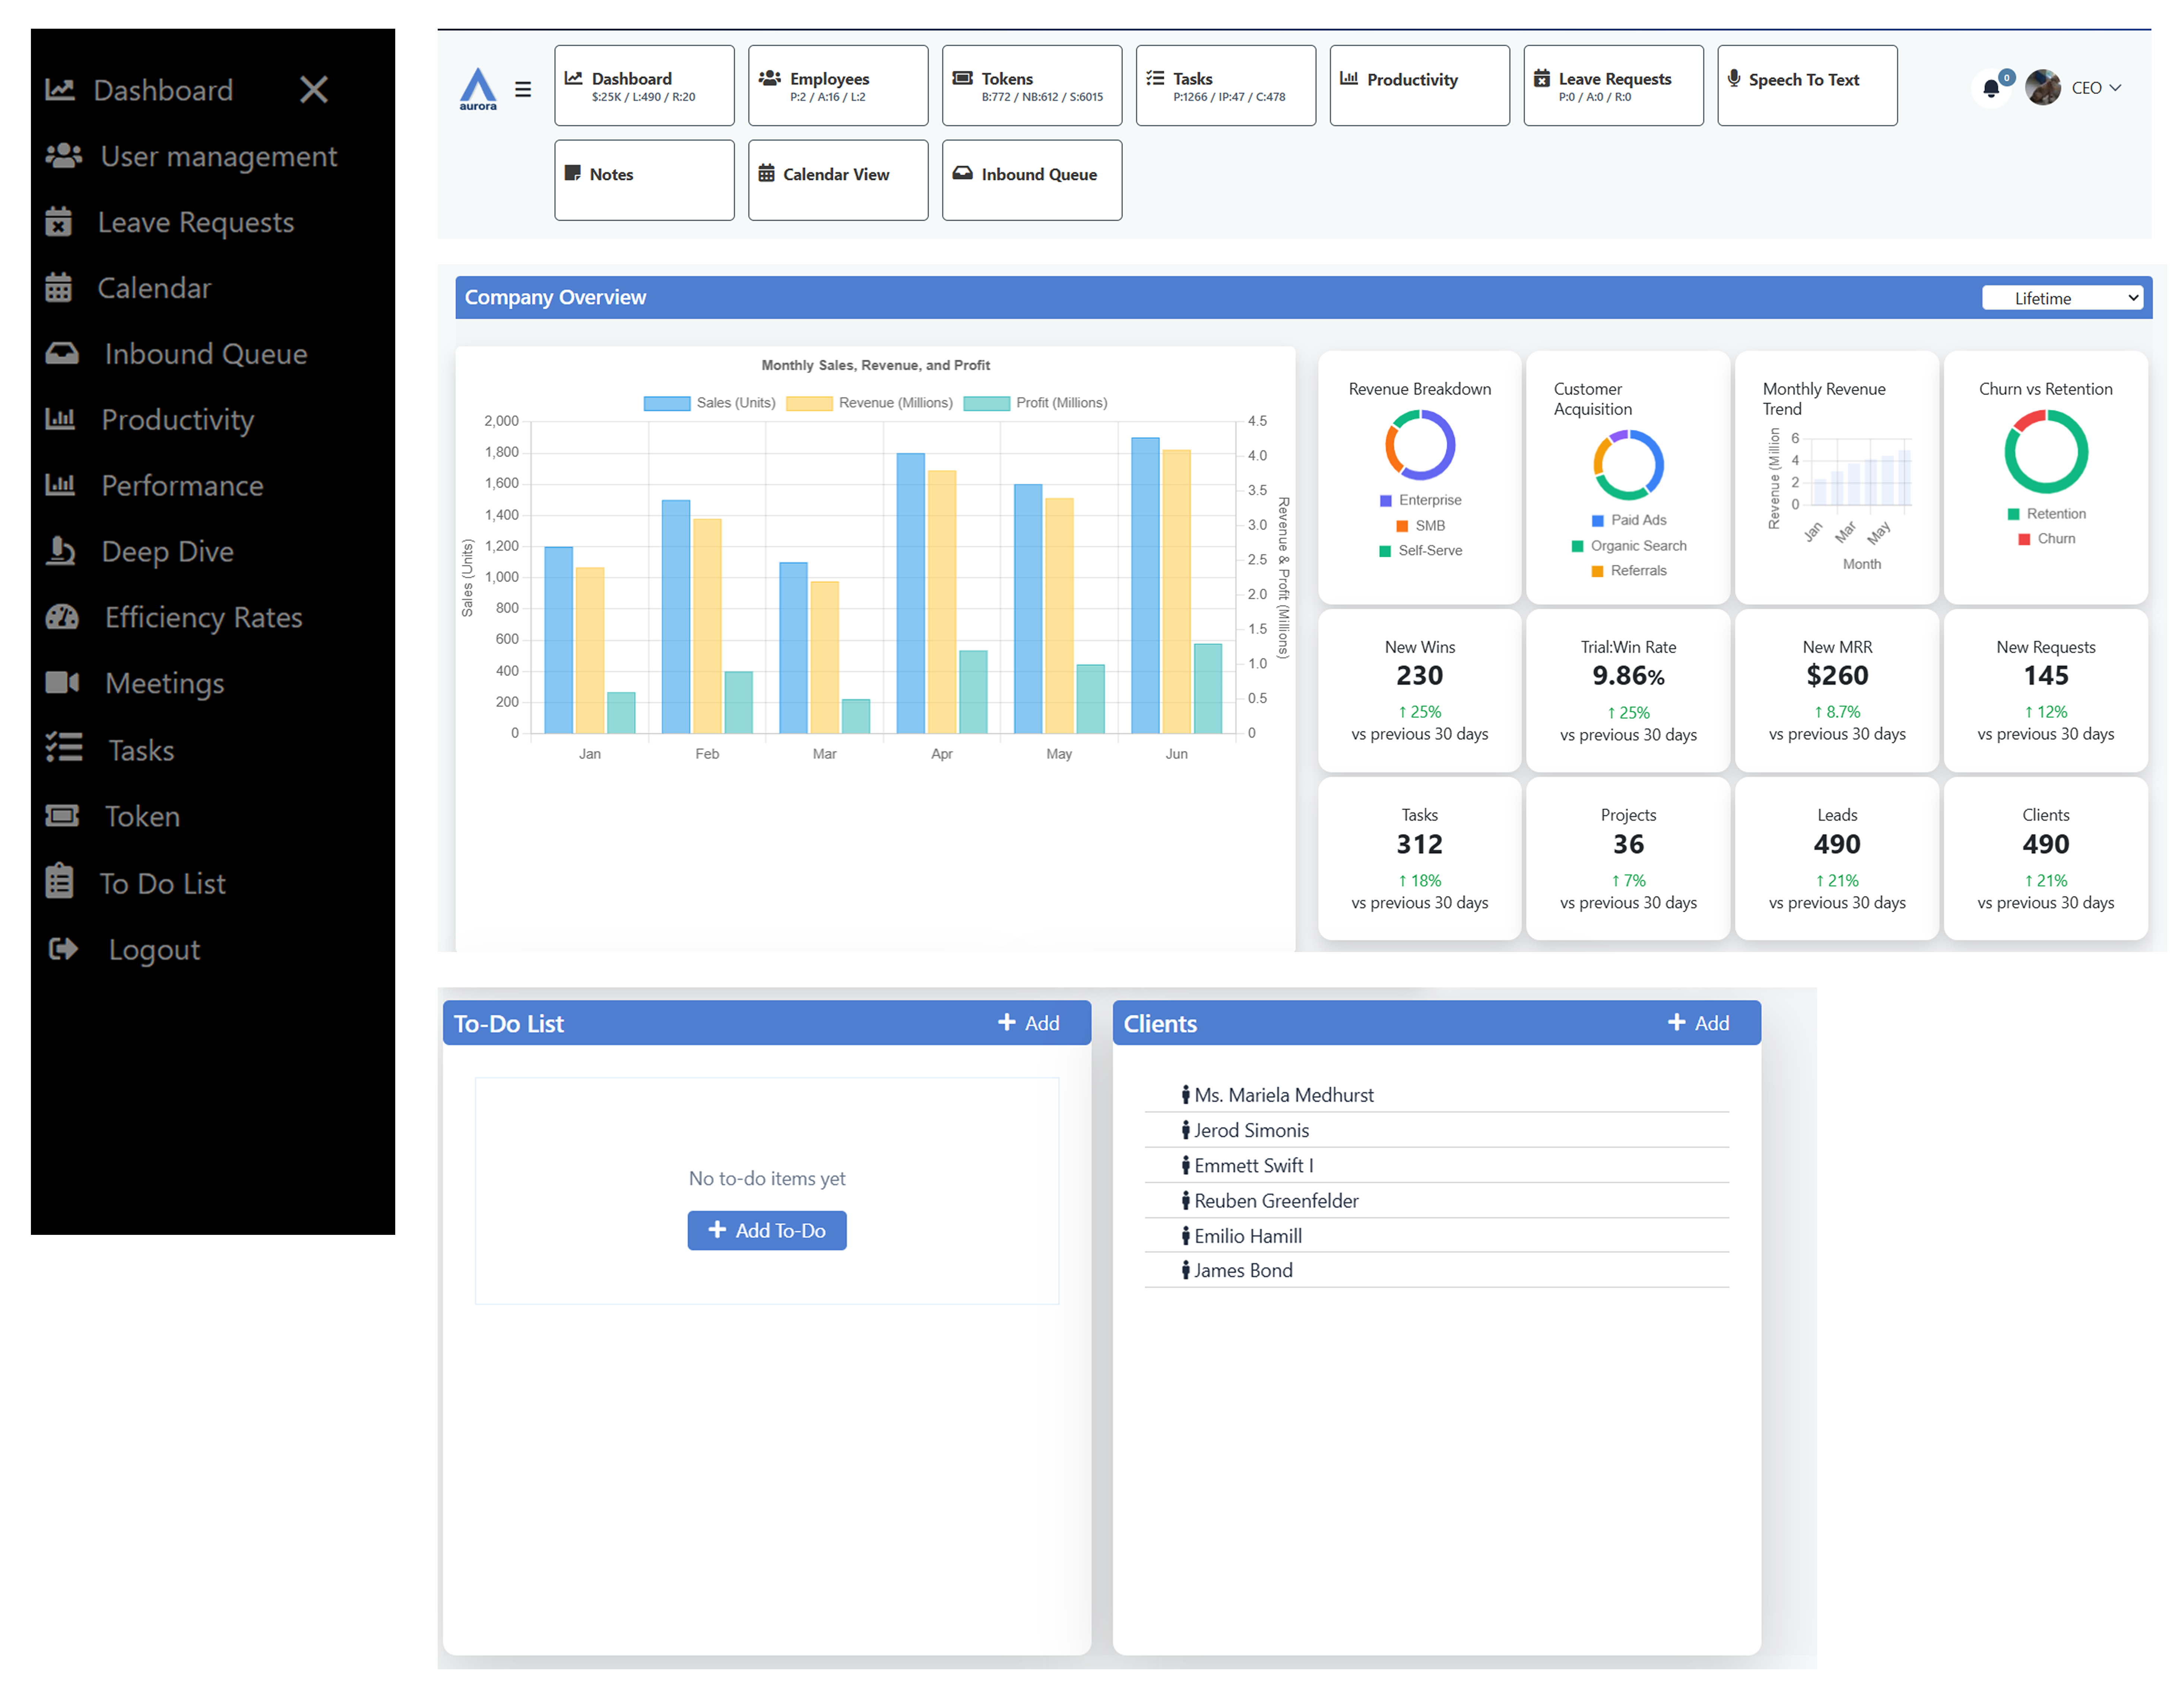Open the Inbound Queue top card
This screenshot has height=1698, width=2184.
pos(1032,180)
